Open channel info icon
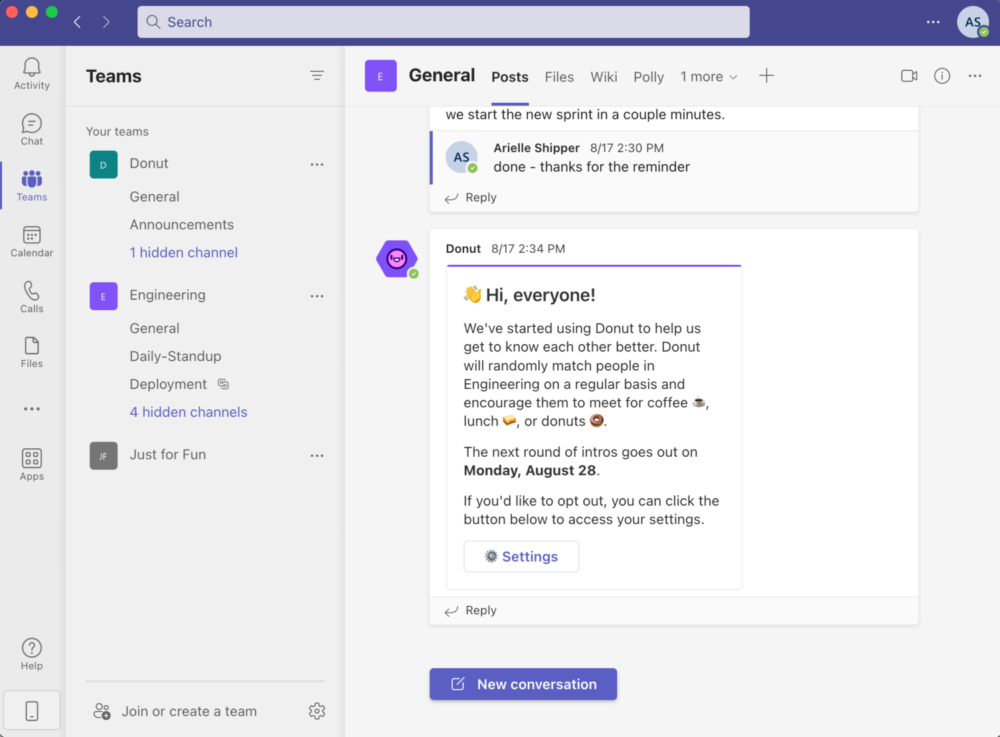 pyautogui.click(x=942, y=76)
